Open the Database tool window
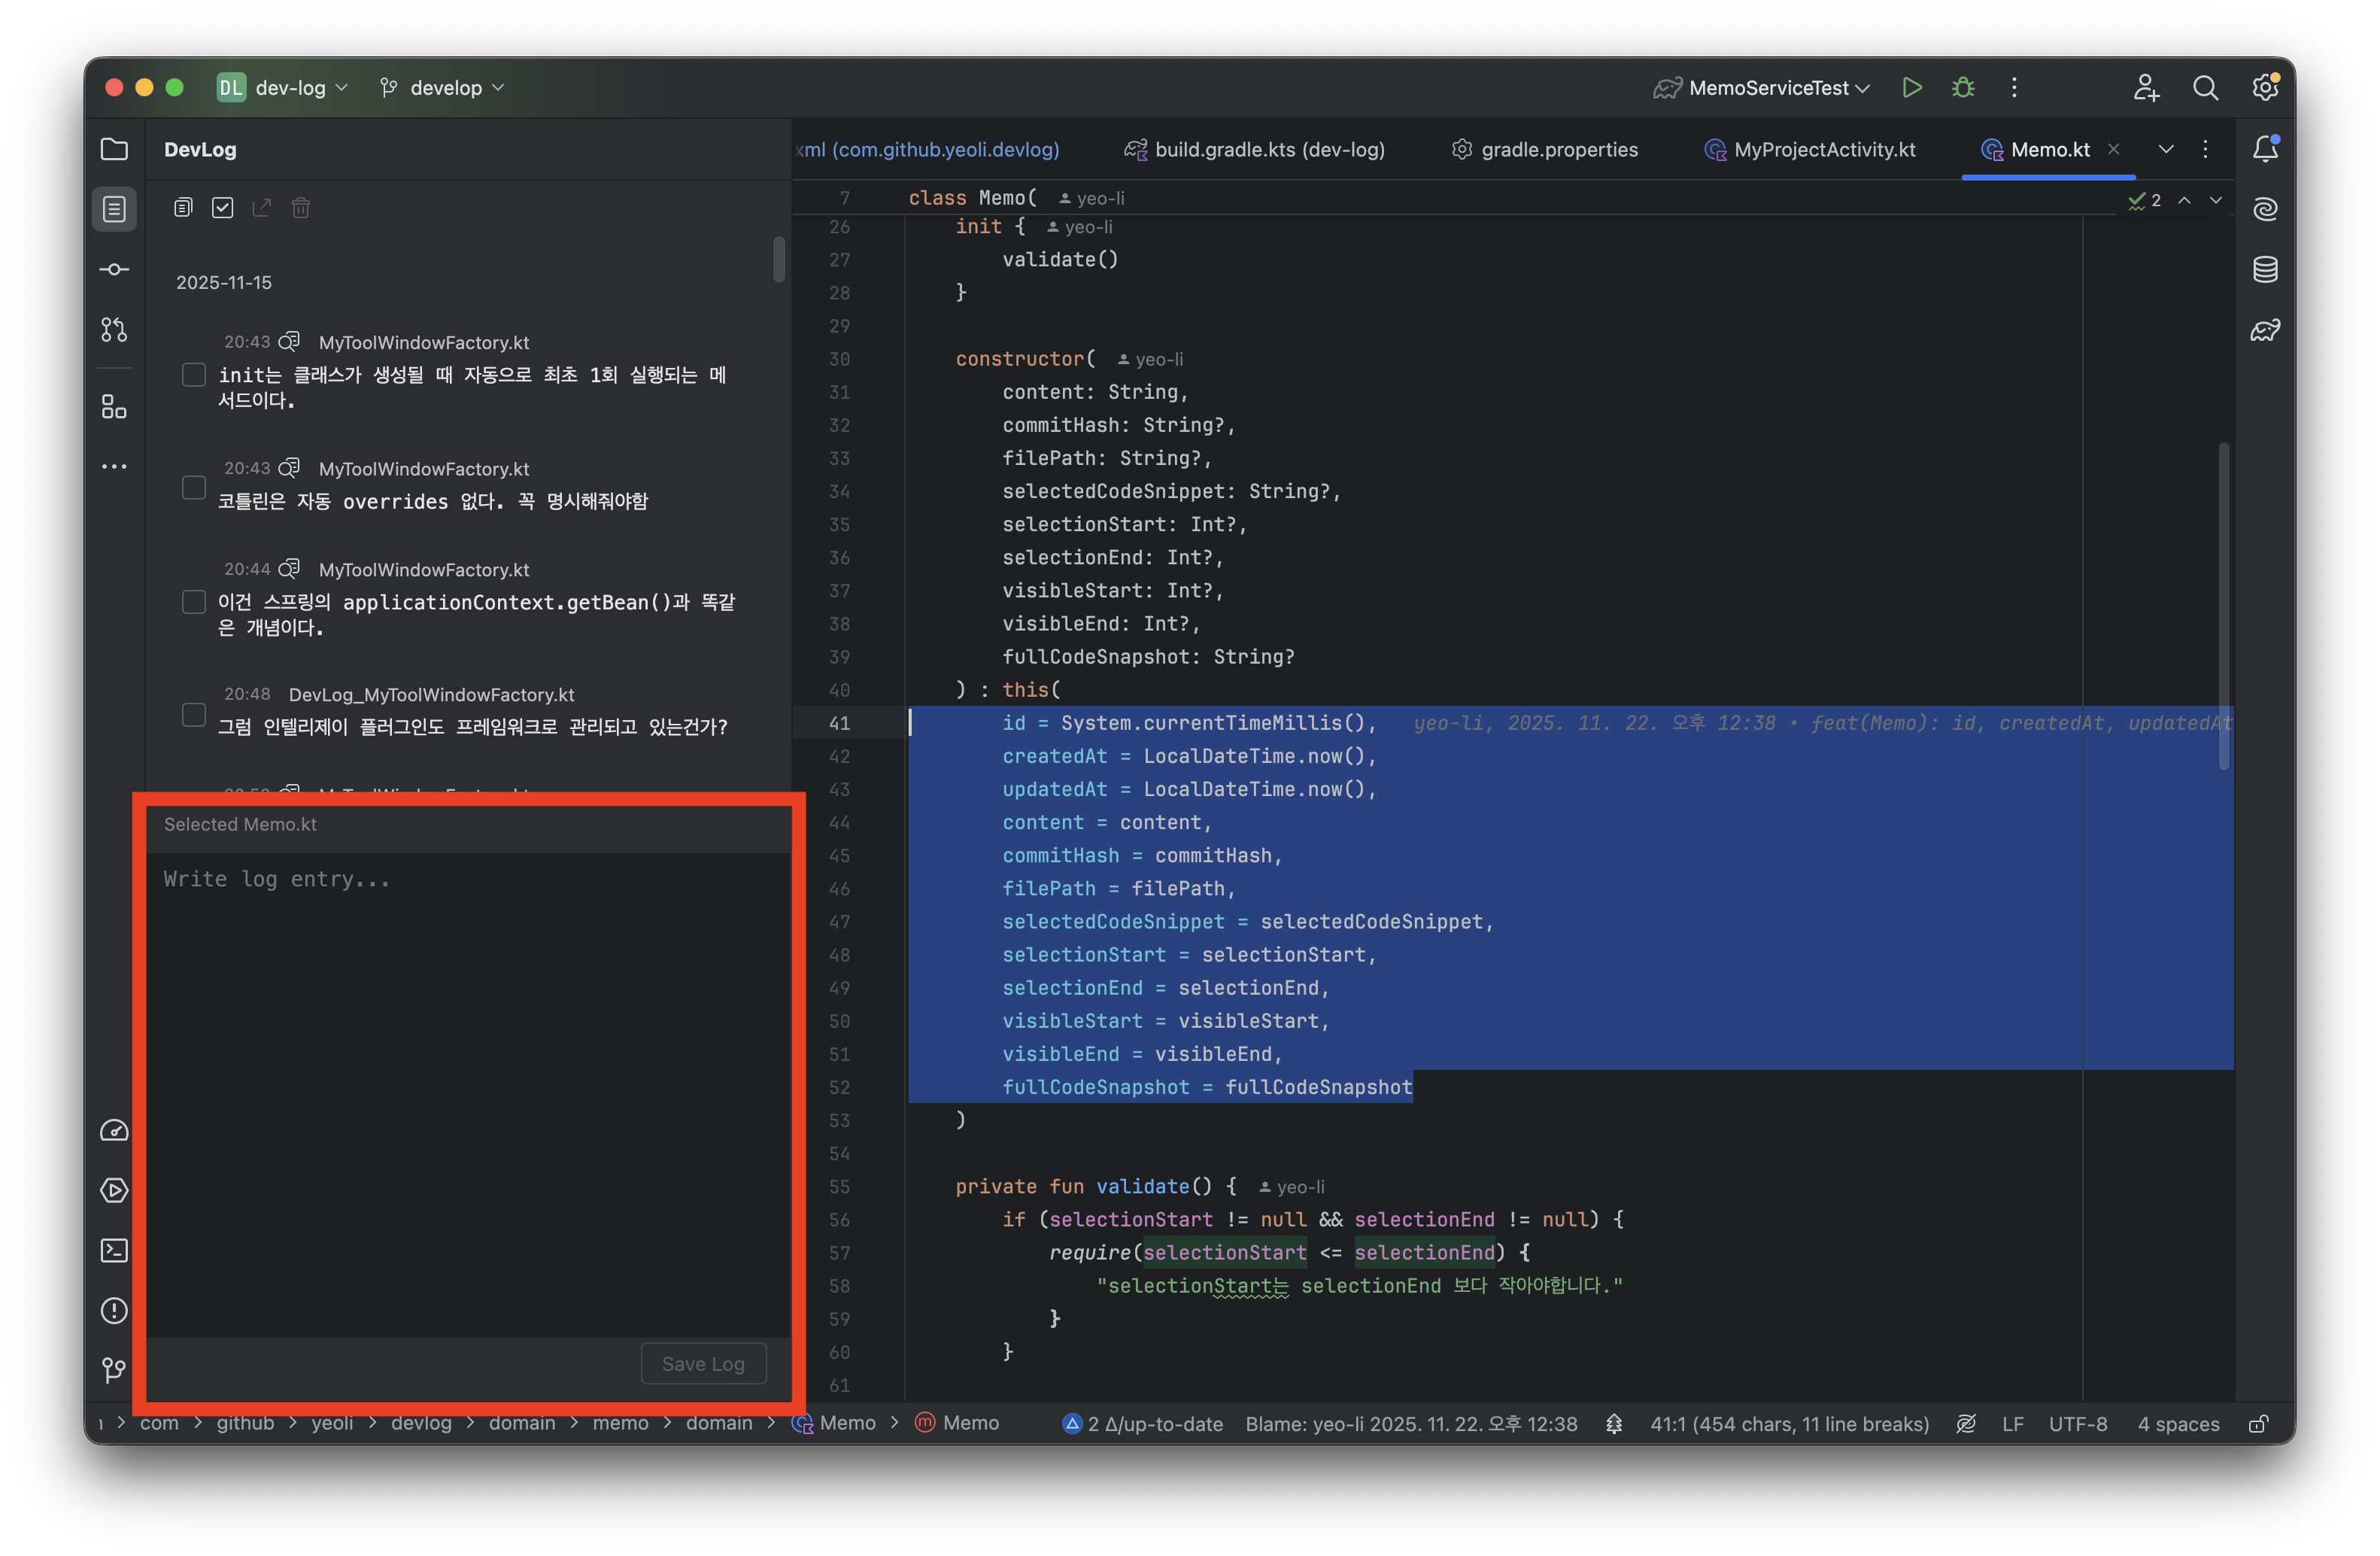Viewport: 2380px width, 1556px height. 2265,269
